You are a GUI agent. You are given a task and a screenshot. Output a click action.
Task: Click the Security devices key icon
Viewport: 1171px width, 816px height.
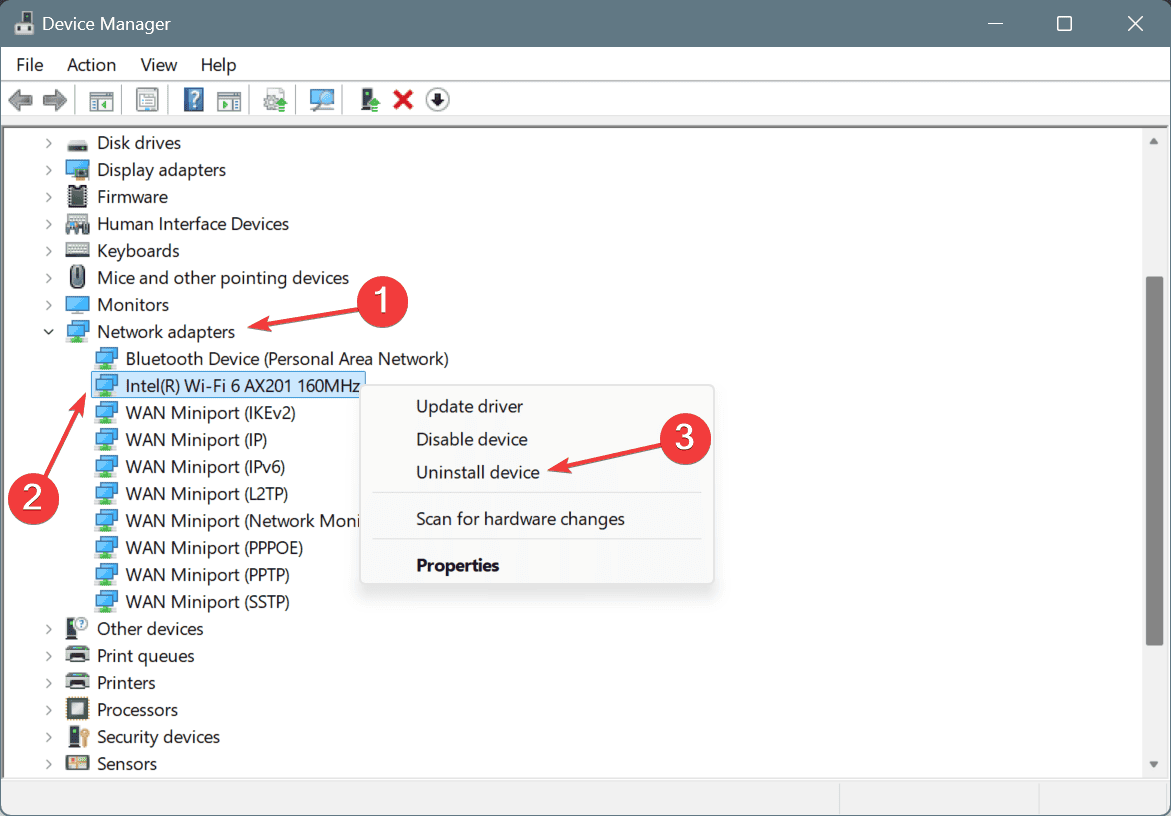point(78,737)
